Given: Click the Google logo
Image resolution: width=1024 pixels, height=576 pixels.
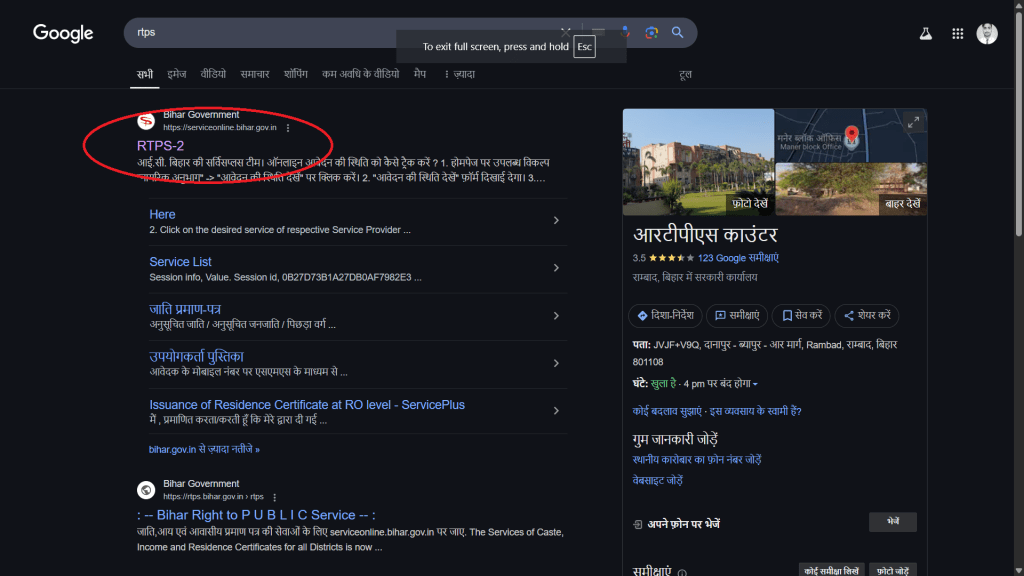Looking at the screenshot, I should [63, 33].
